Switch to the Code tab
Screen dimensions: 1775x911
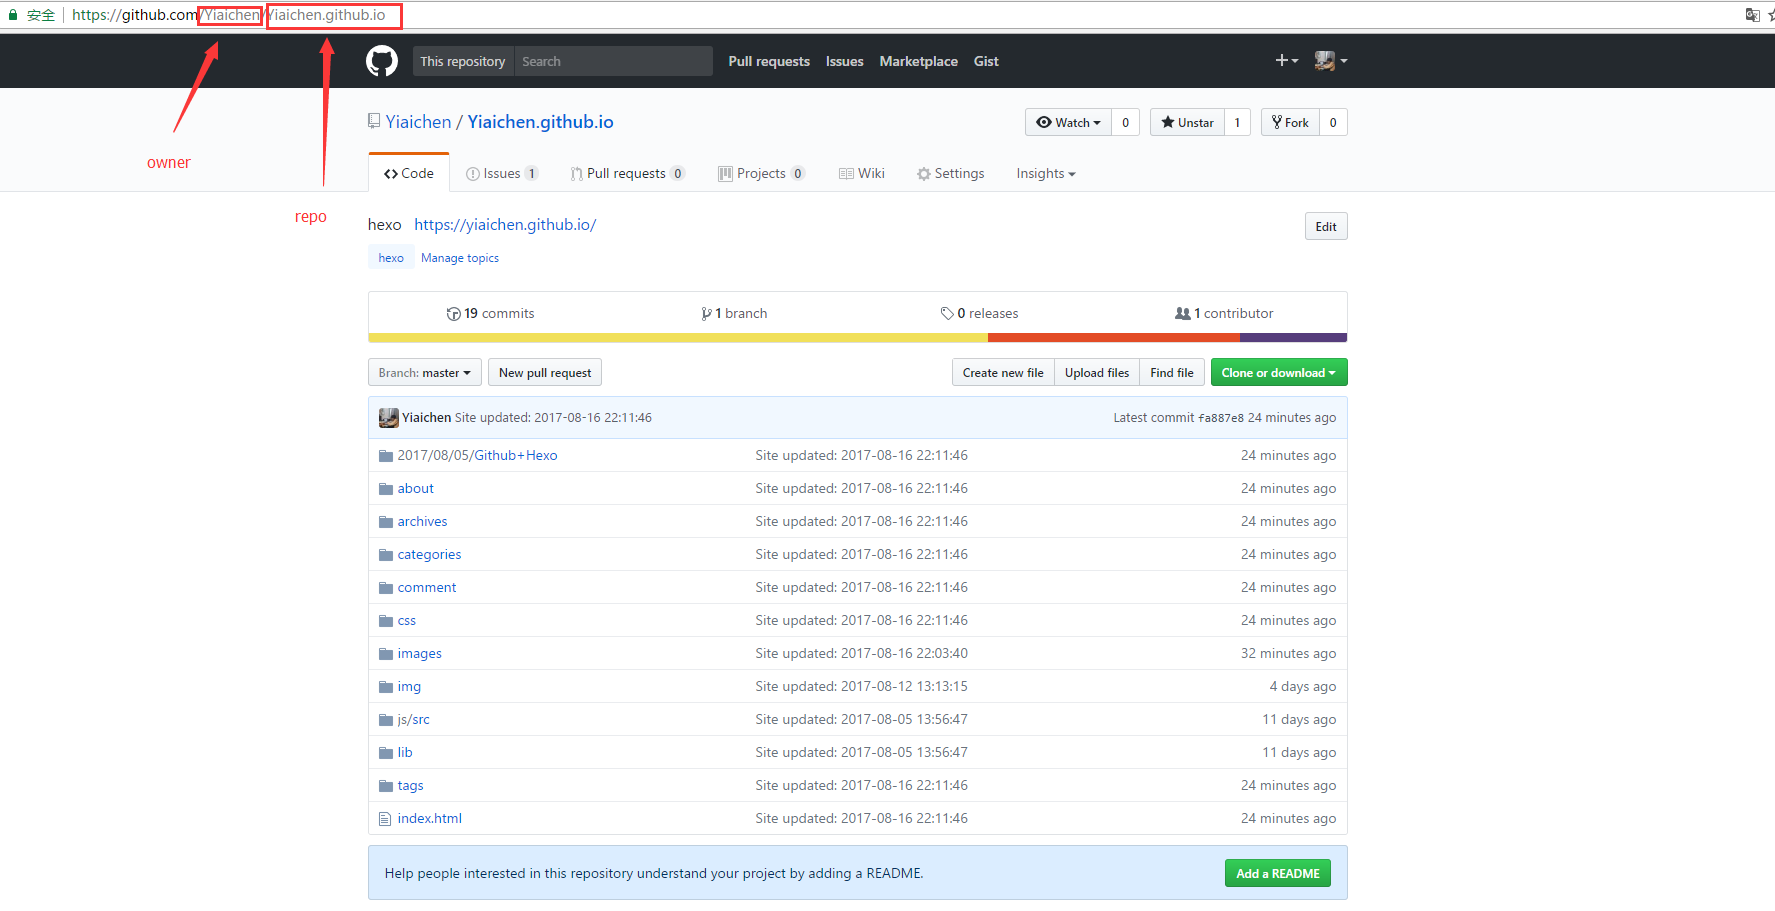409,174
